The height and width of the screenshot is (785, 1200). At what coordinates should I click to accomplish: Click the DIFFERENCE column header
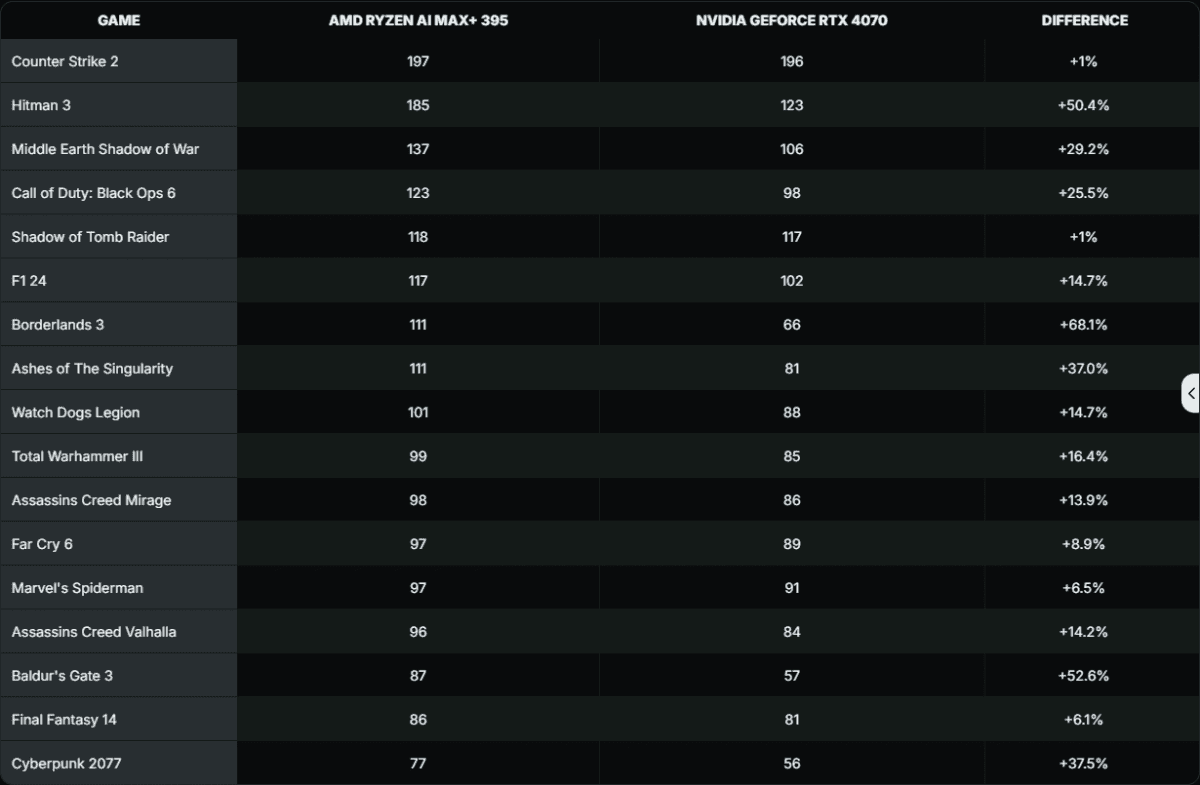tap(1084, 20)
